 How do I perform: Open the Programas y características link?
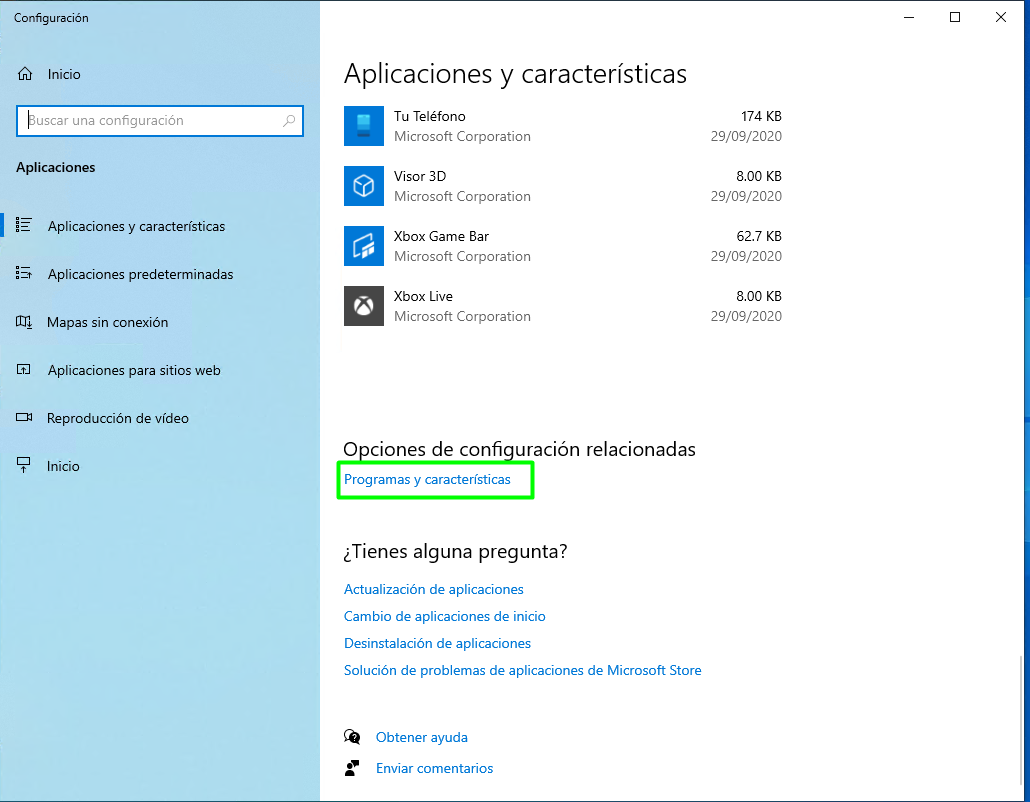tap(427, 480)
